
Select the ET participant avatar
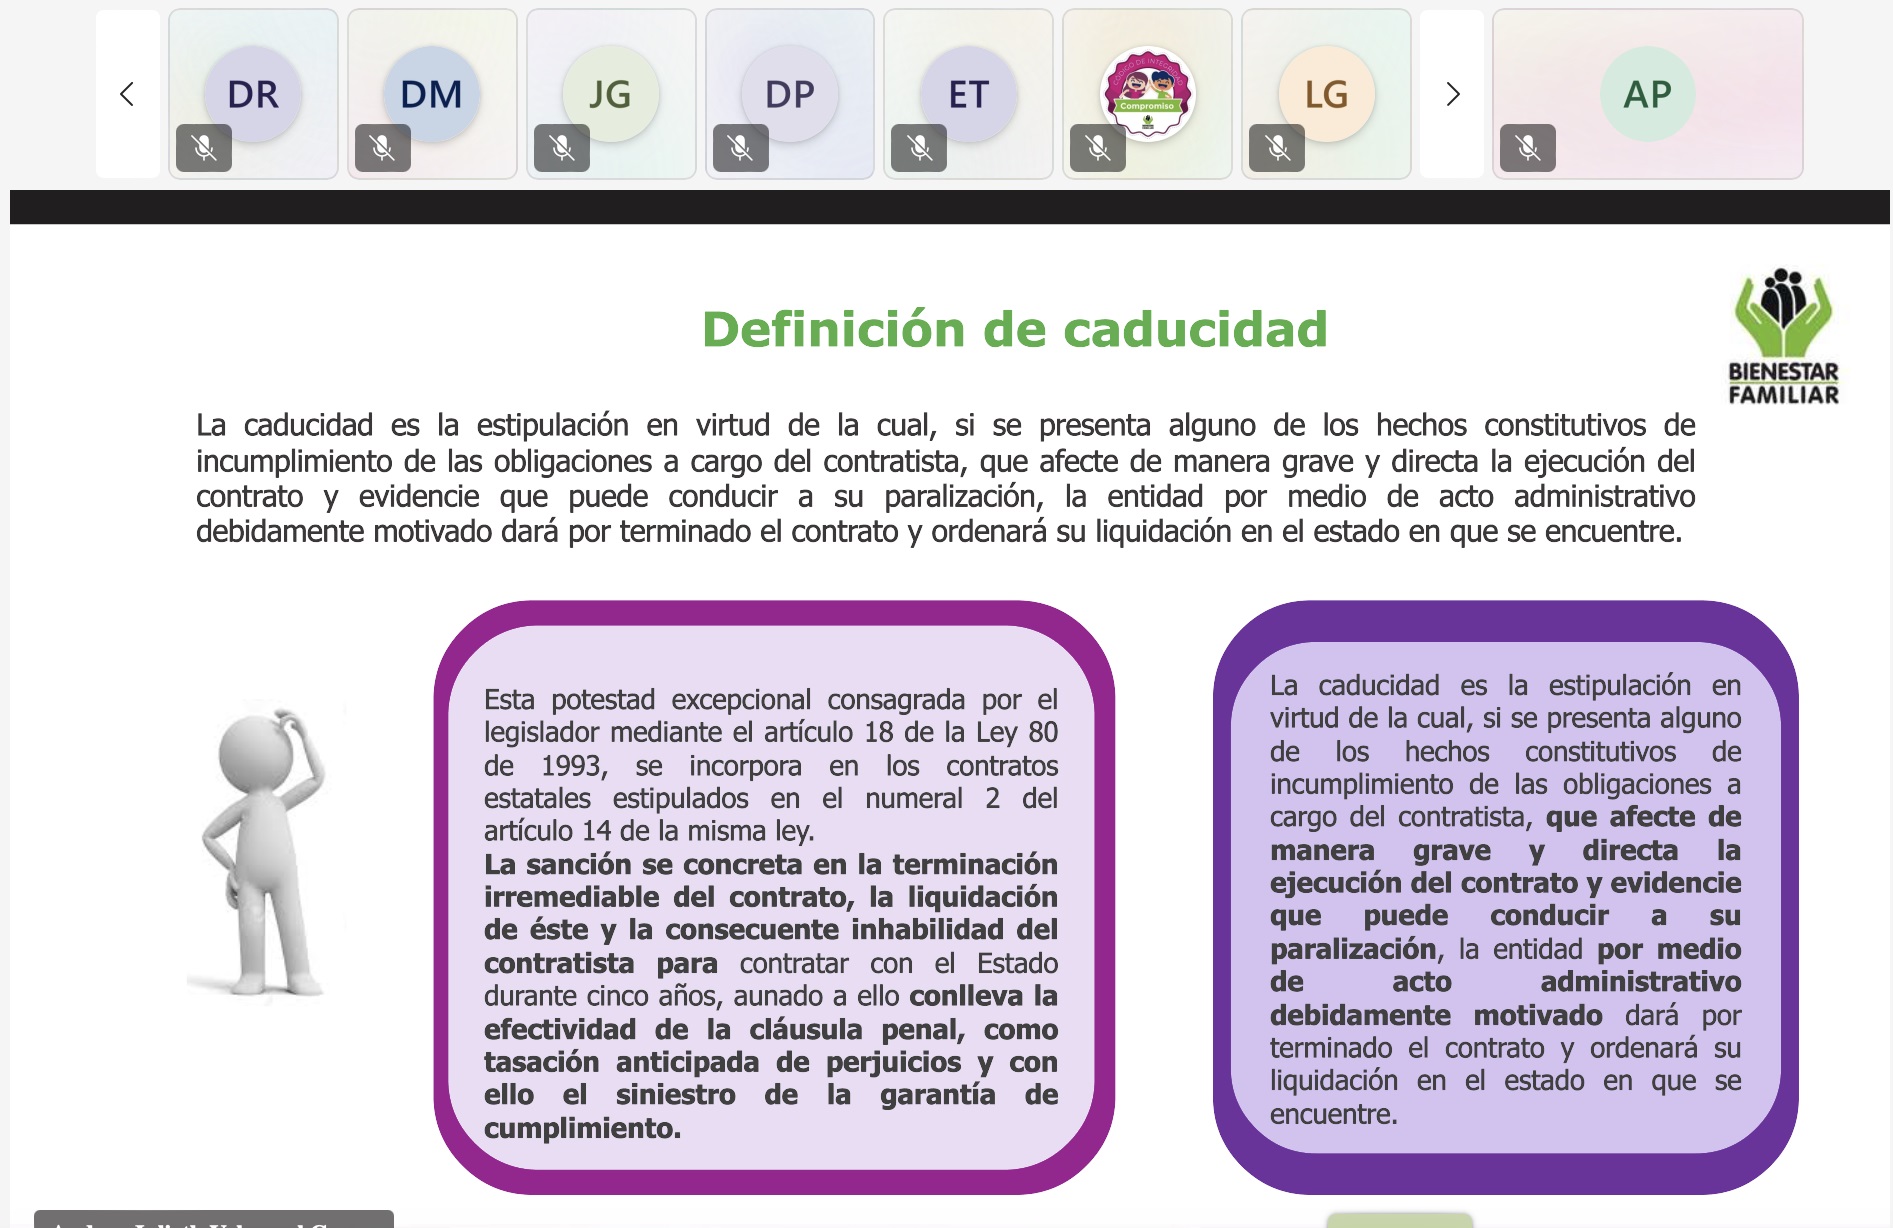968,94
